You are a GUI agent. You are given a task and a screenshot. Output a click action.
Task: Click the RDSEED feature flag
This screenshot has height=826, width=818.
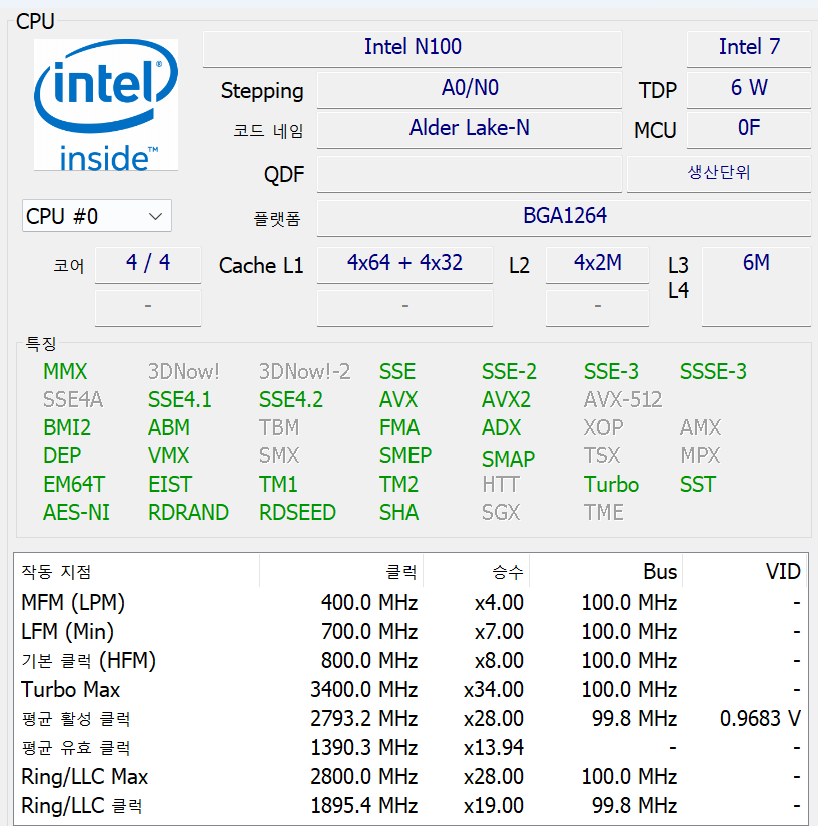pos(297,513)
